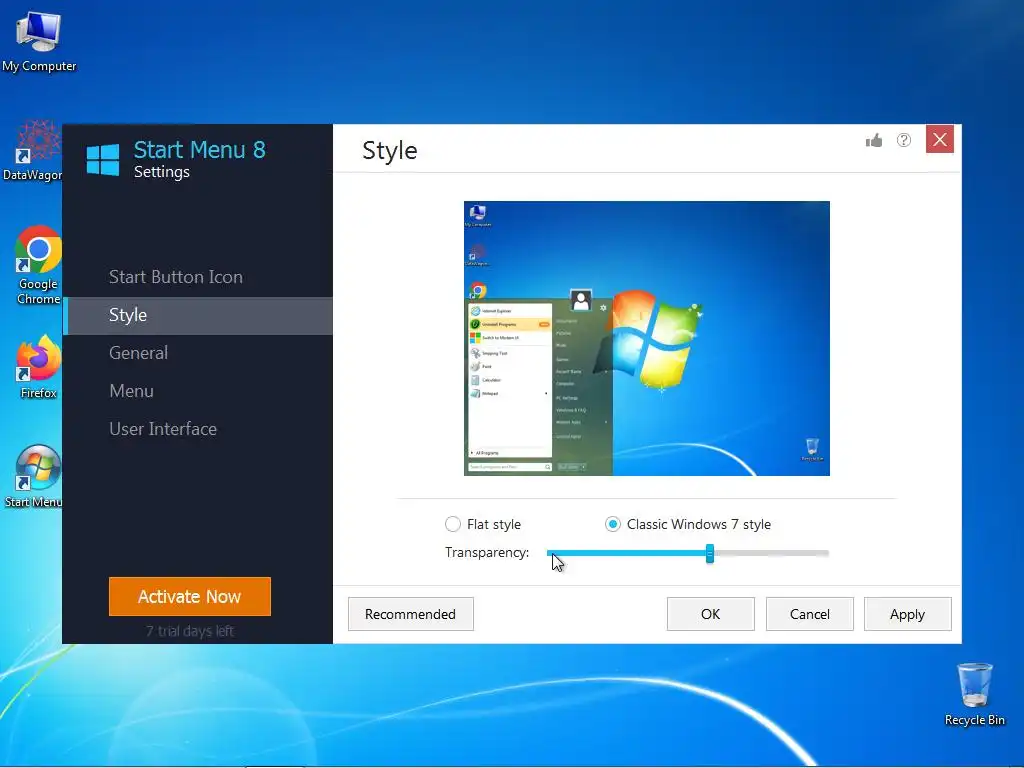The width and height of the screenshot is (1024, 768).
Task: Click the Activate Now button
Action: coord(190,596)
